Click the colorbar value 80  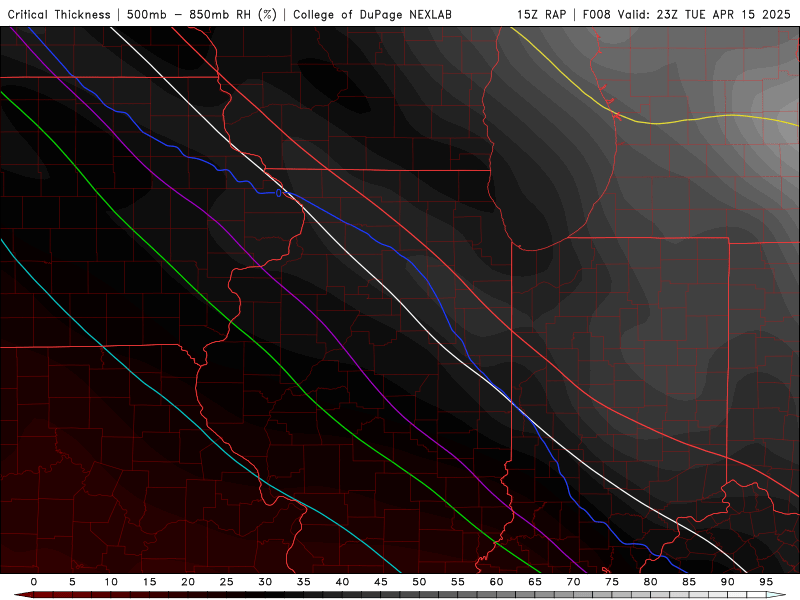(650, 582)
